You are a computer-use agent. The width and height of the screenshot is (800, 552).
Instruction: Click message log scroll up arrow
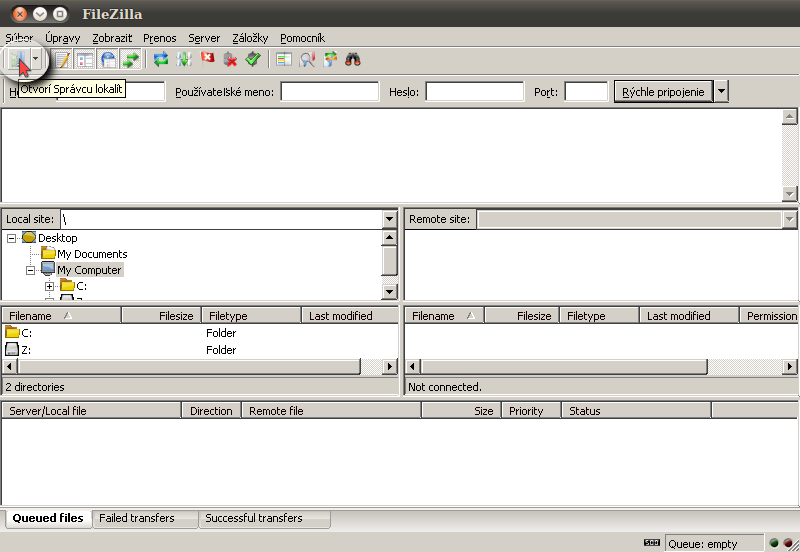[789, 117]
